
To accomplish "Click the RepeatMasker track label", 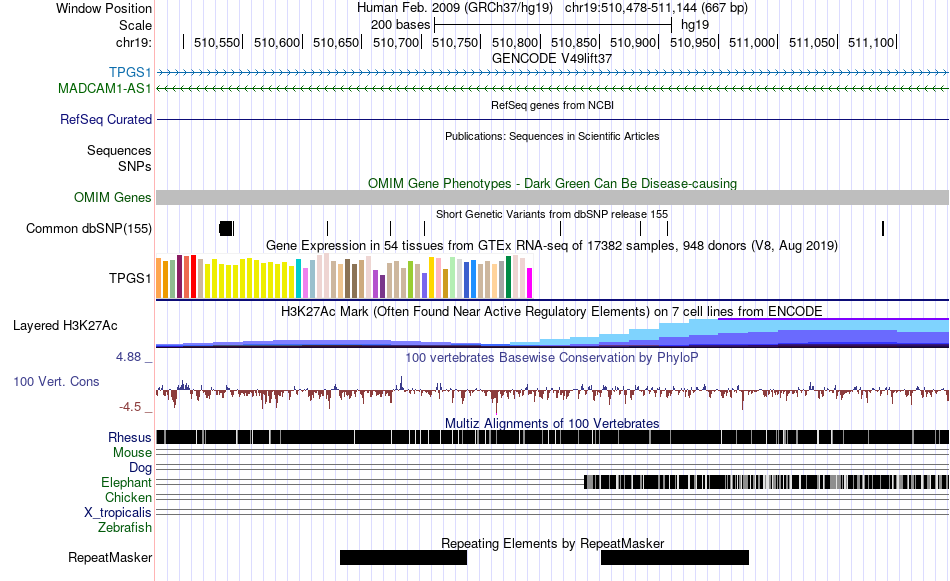I will click(x=110, y=557).
